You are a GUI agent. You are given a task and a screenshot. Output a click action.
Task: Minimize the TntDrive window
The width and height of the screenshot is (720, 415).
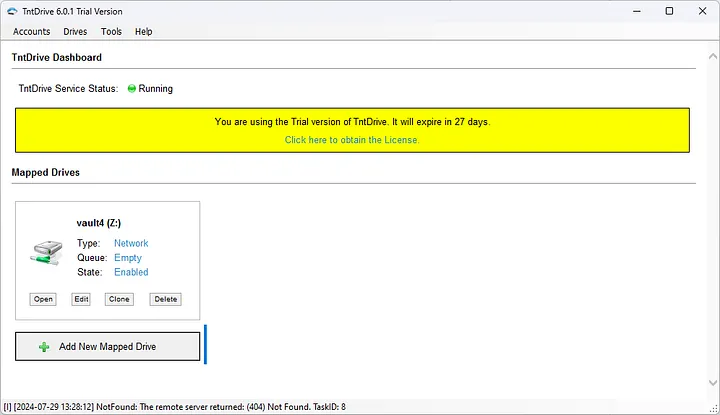tap(636, 11)
